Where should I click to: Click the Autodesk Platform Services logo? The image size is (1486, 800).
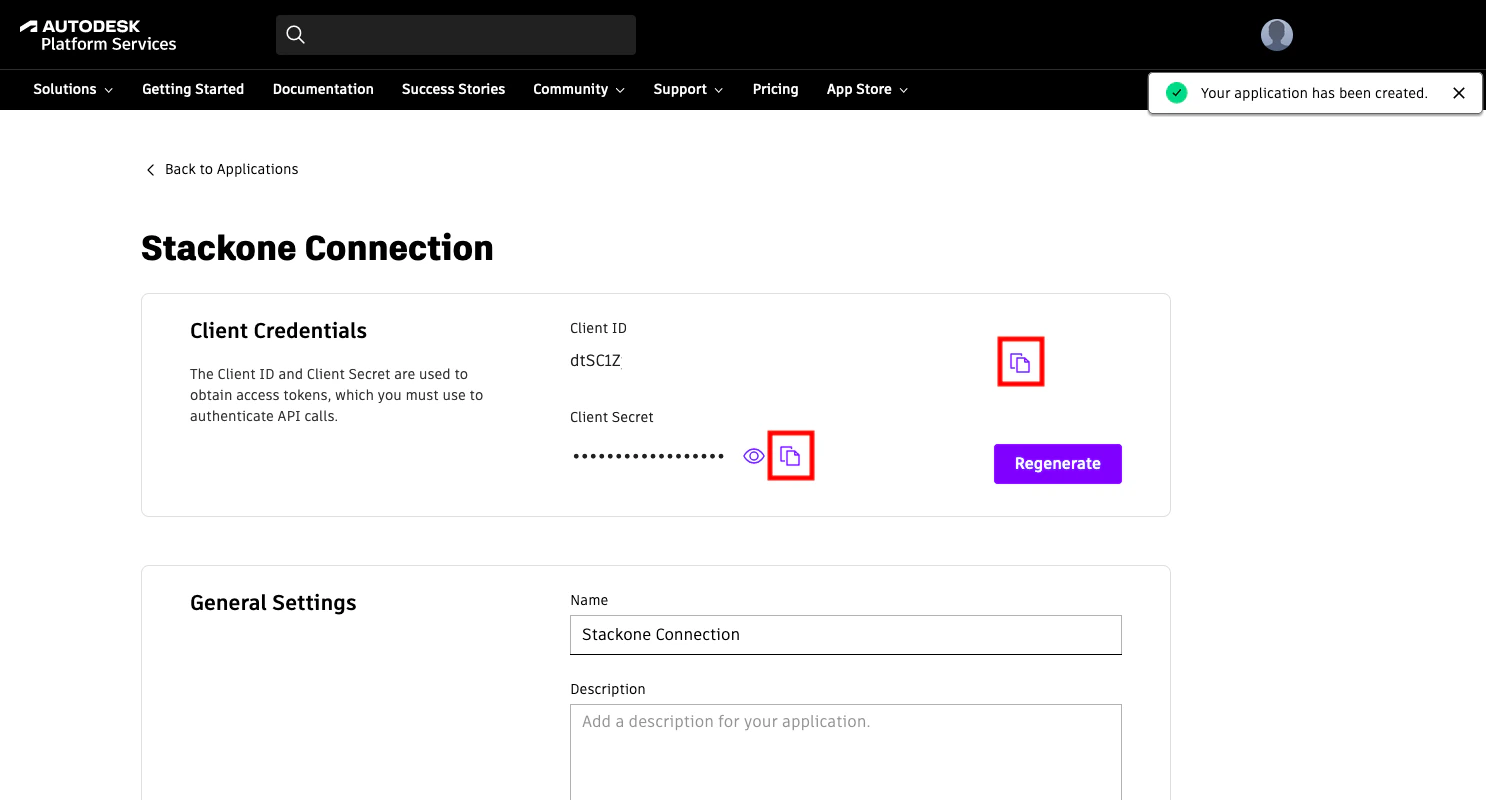pyautogui.click(x=100, y=33)
